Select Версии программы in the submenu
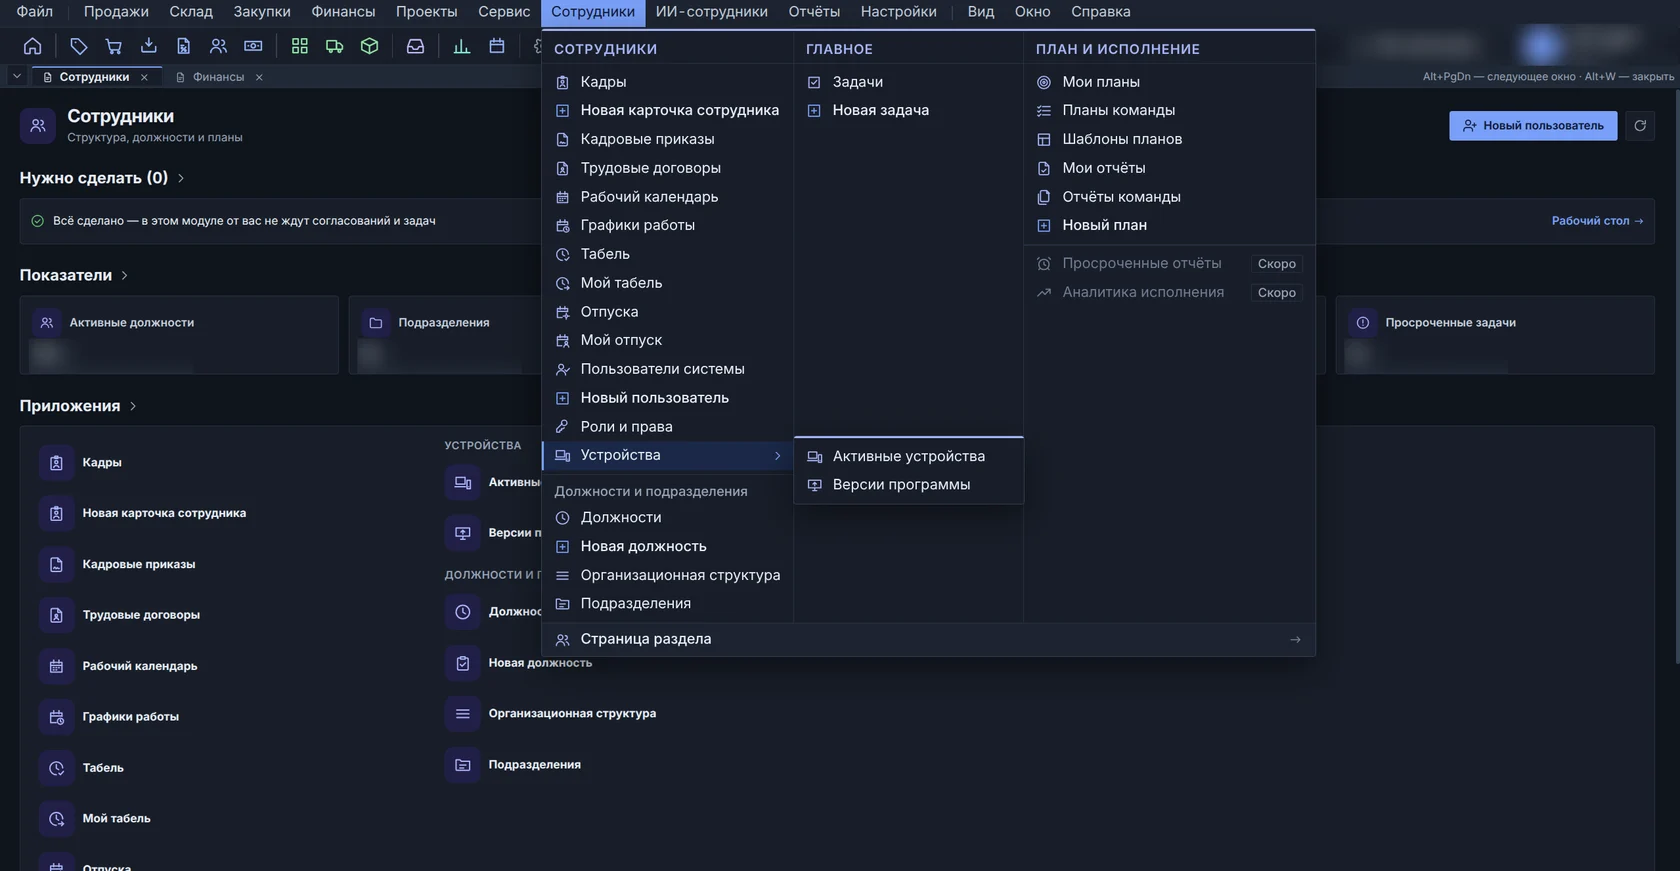 [908, 484]
